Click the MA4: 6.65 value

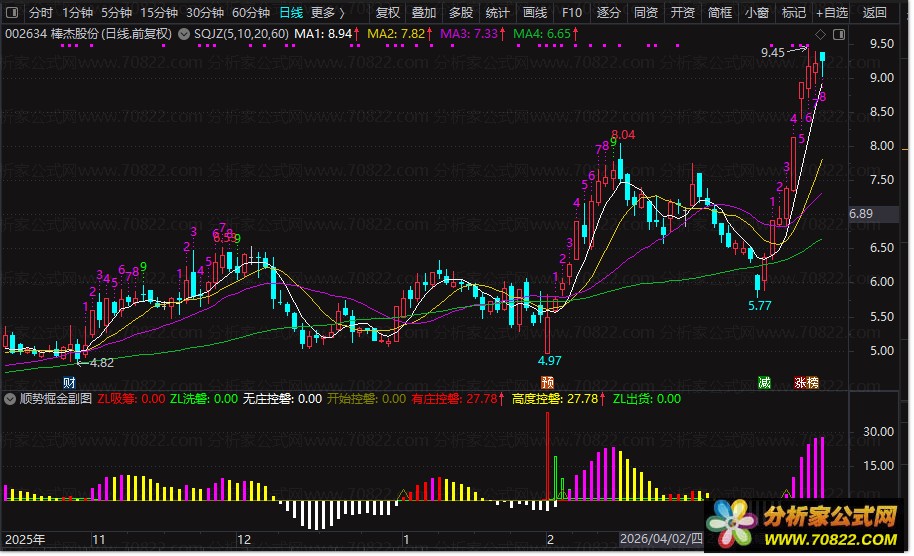coord(542,34)
